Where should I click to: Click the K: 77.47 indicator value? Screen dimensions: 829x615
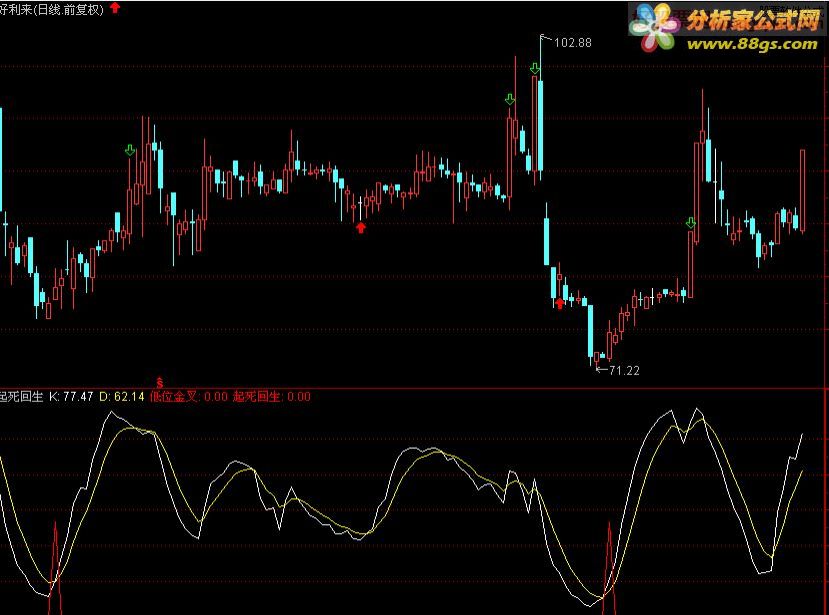tap(71, 397)
